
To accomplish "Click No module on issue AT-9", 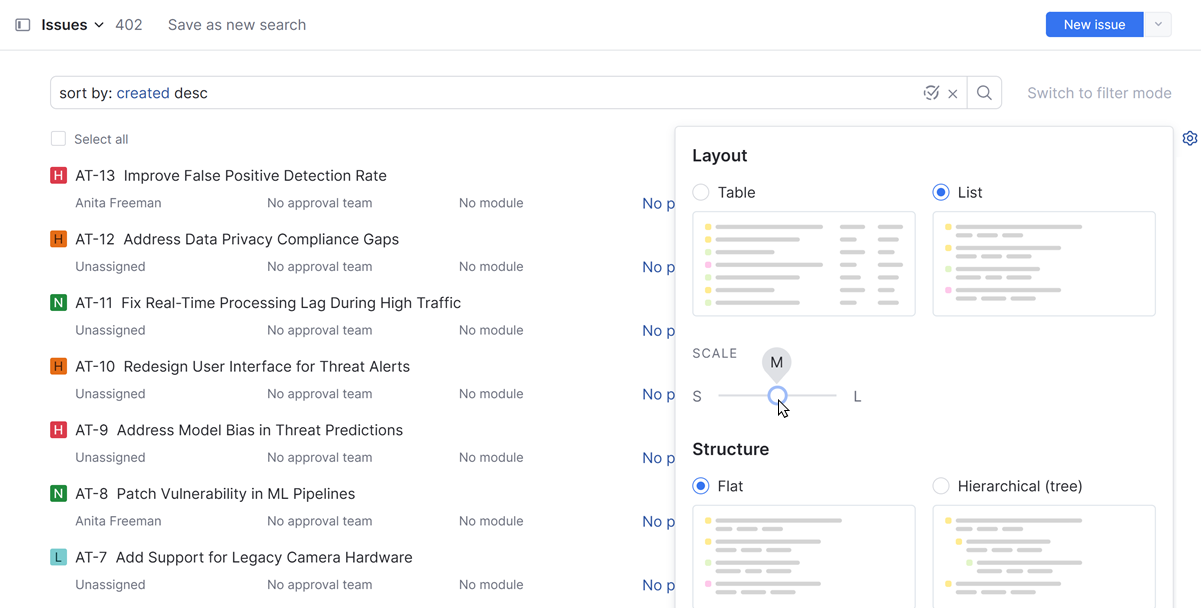I will tap(491, 458).
